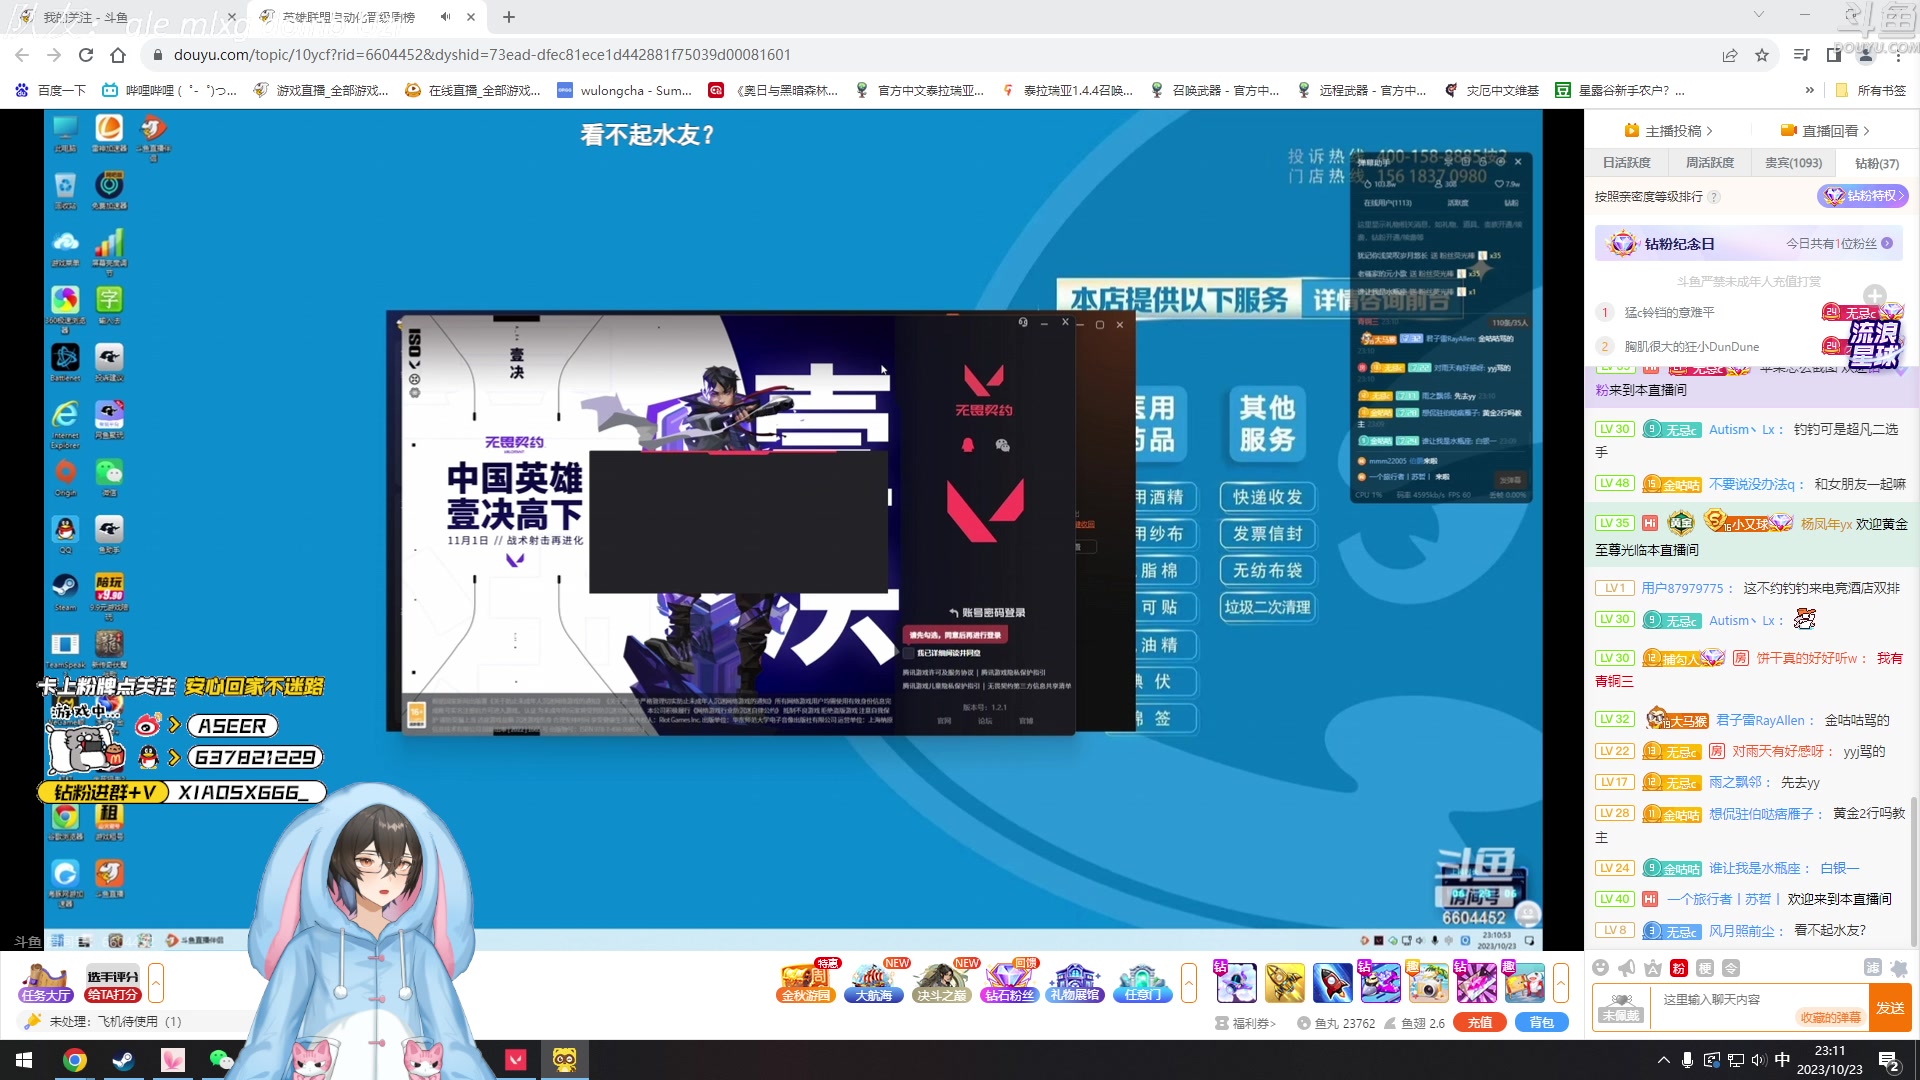The image size is (1920, 1080).
Task: Open the blue 背包 backpack button
Action: 1542,1023
